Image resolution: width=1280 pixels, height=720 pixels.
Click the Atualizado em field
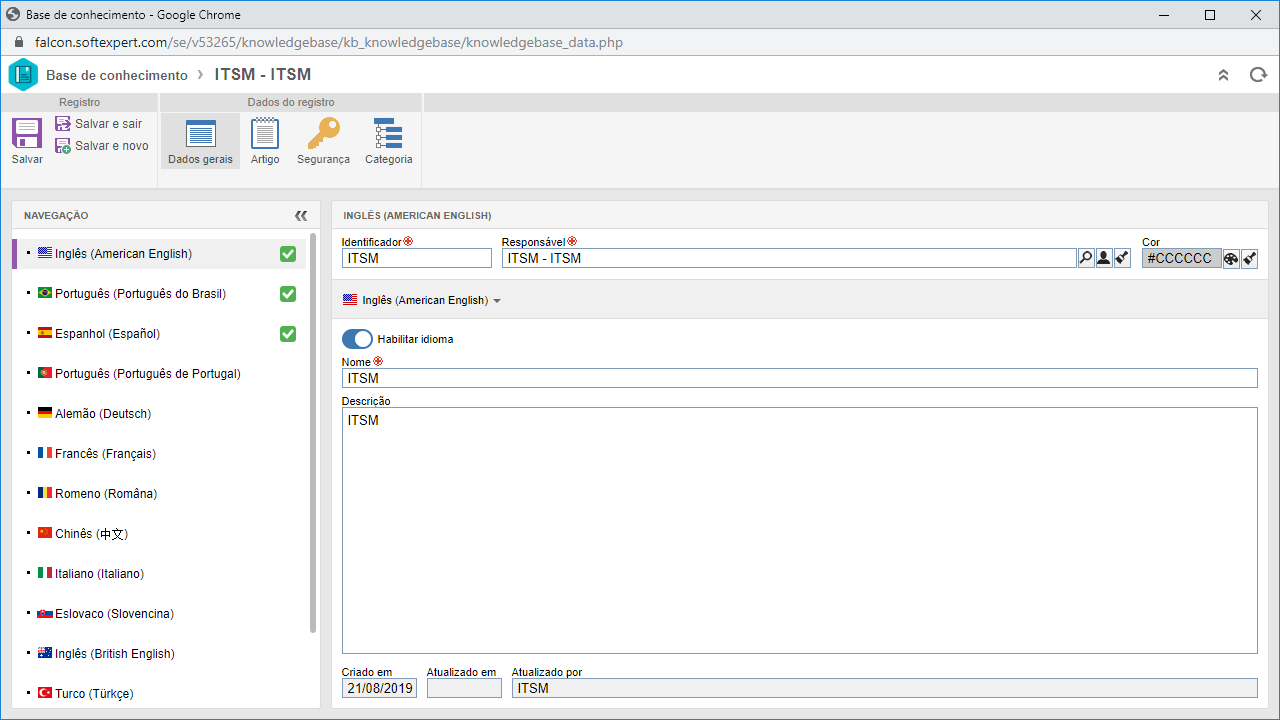[x=464, y=688]
